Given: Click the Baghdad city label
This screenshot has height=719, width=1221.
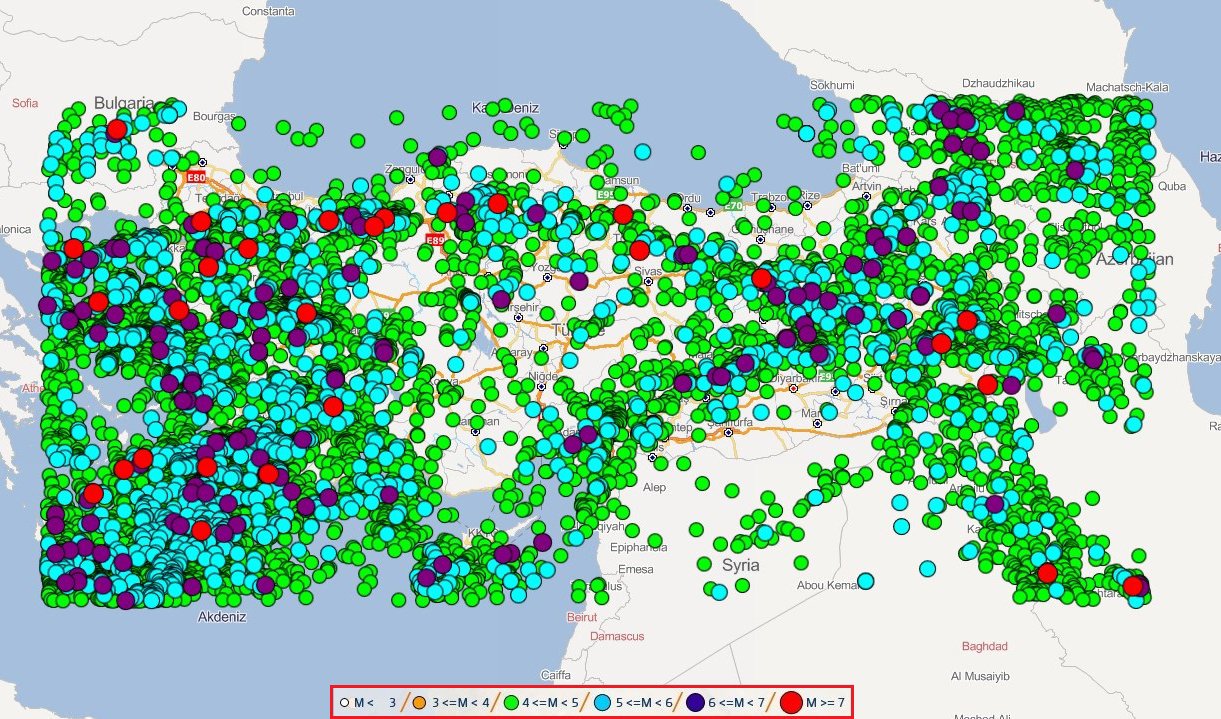Looking at the screenshot, I should 984,646.
